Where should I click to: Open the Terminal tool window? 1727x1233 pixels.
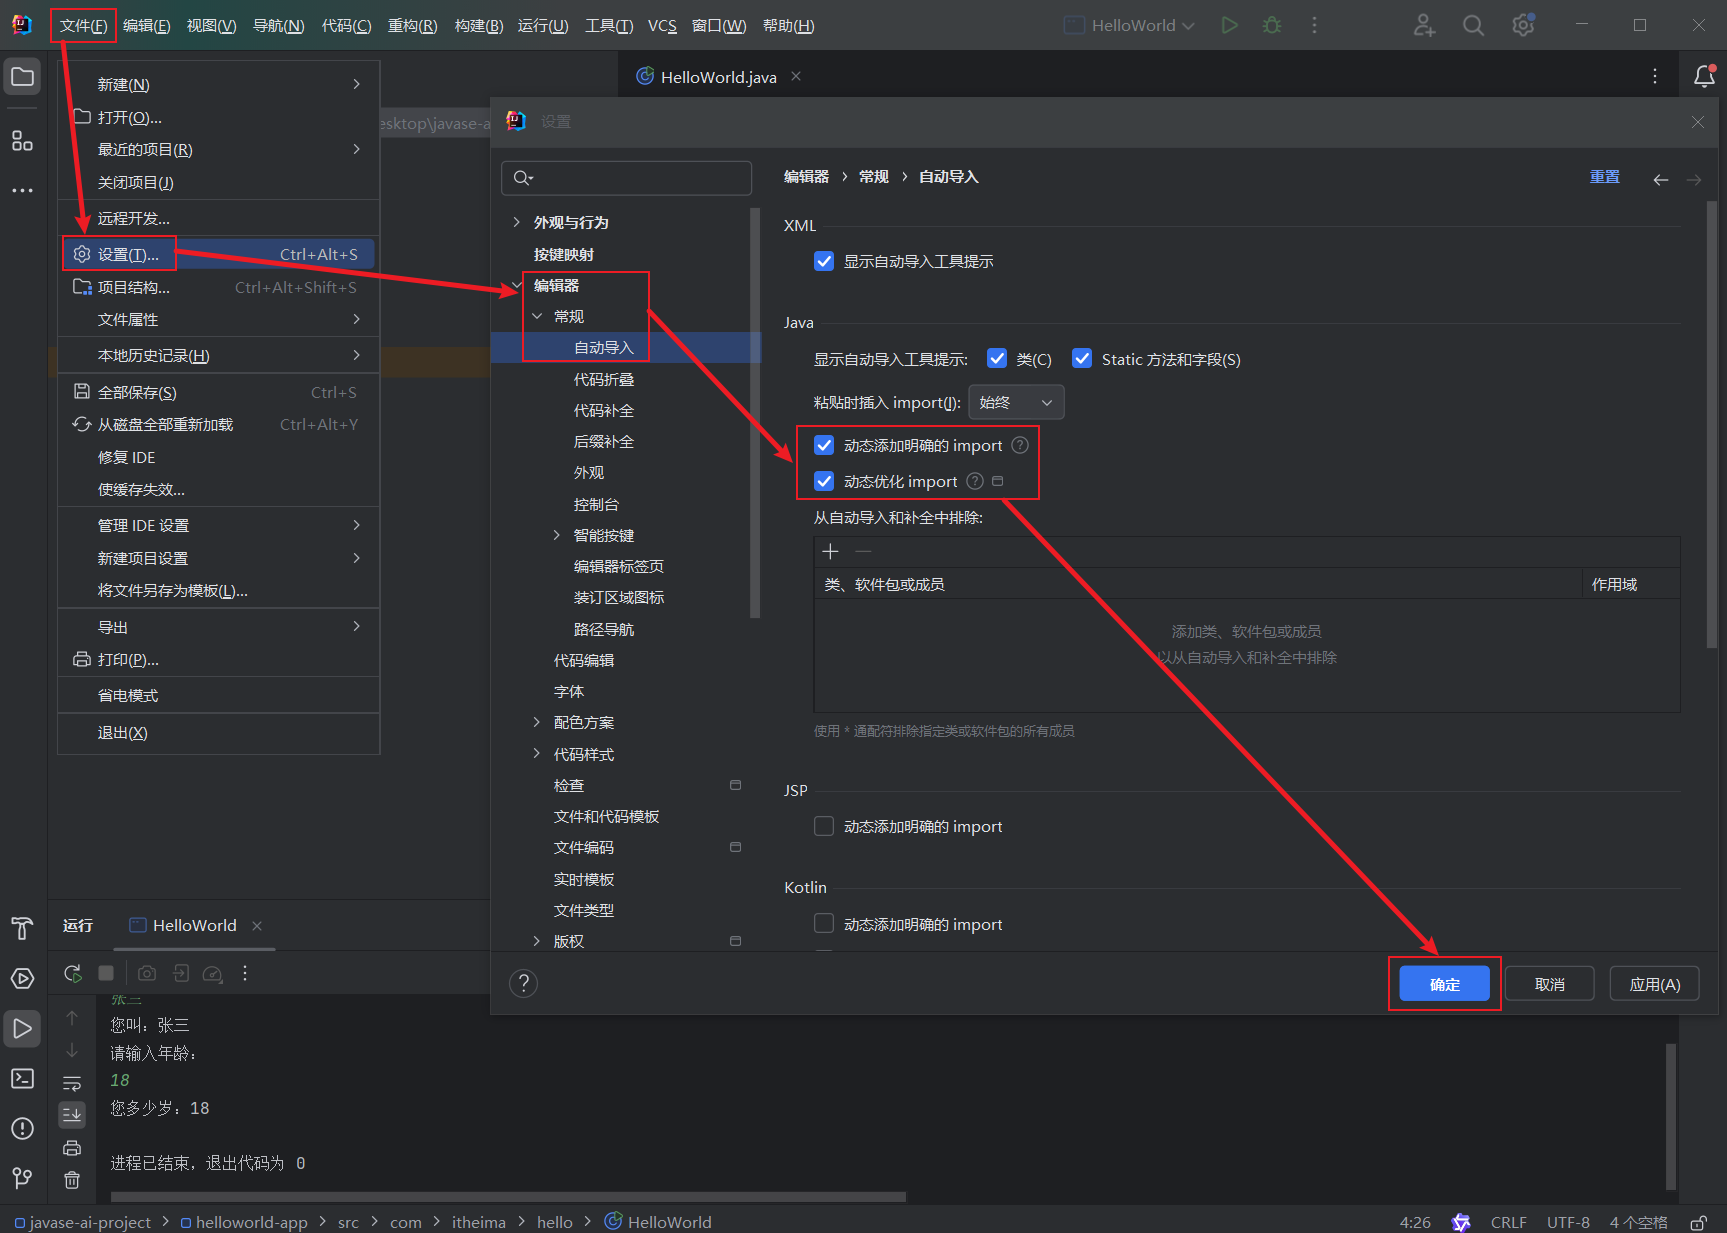pos(22,1078)
